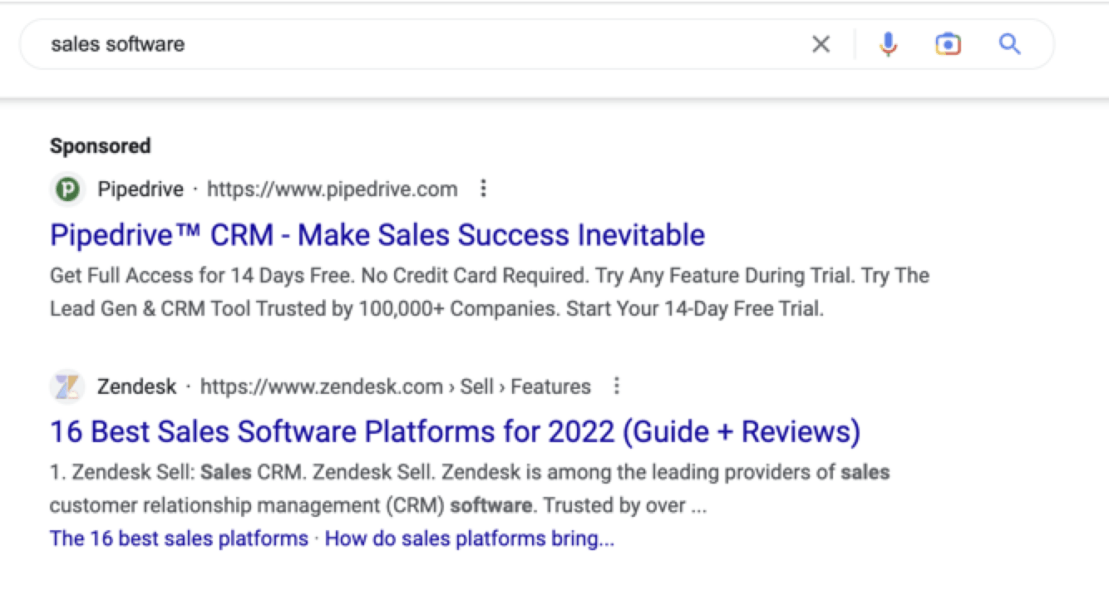Screen dimensions: 1109x600
Task: Click the Zendesk favicon
Action: coord(66,386)
